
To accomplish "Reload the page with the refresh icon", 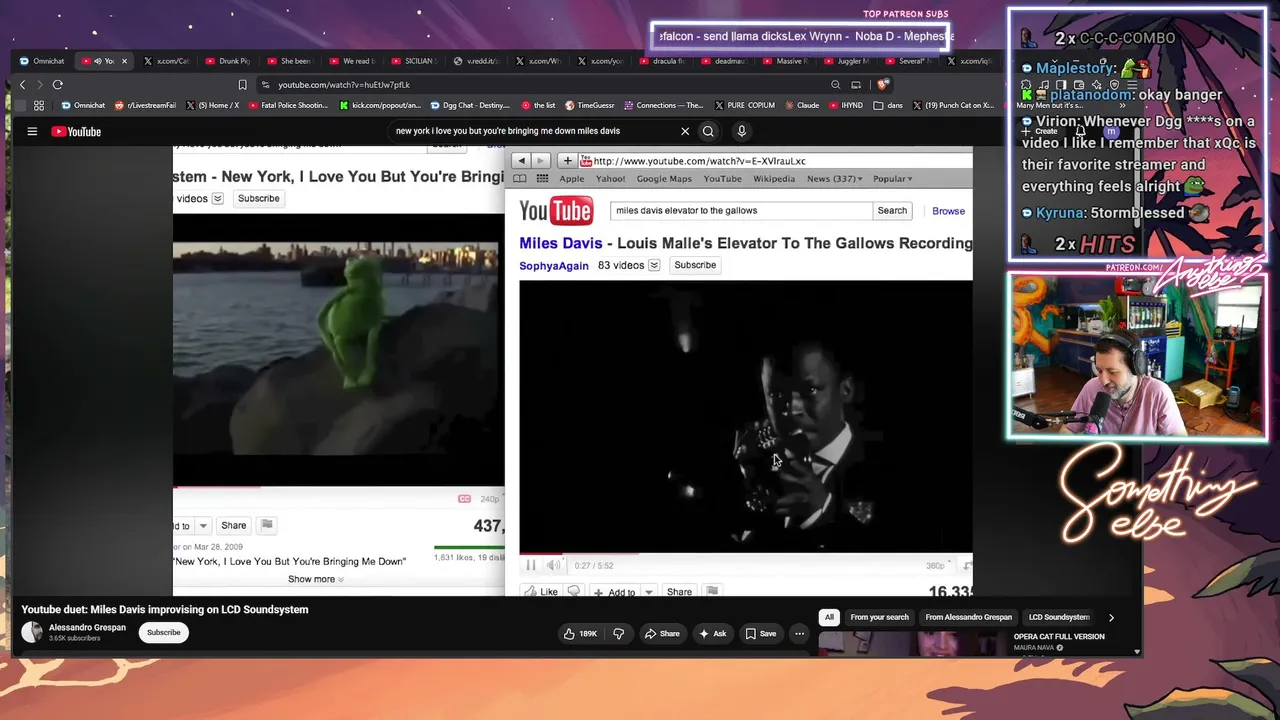I will click(x=58, y=85).
